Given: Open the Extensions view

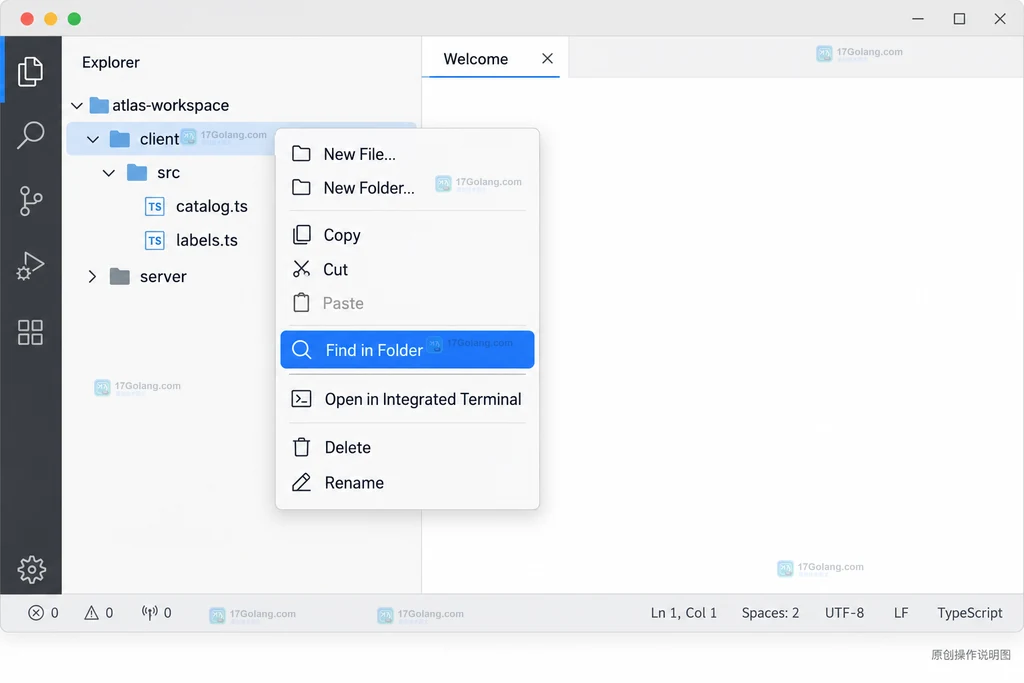Looking at the screenshot, I should (x=30, y=332).
